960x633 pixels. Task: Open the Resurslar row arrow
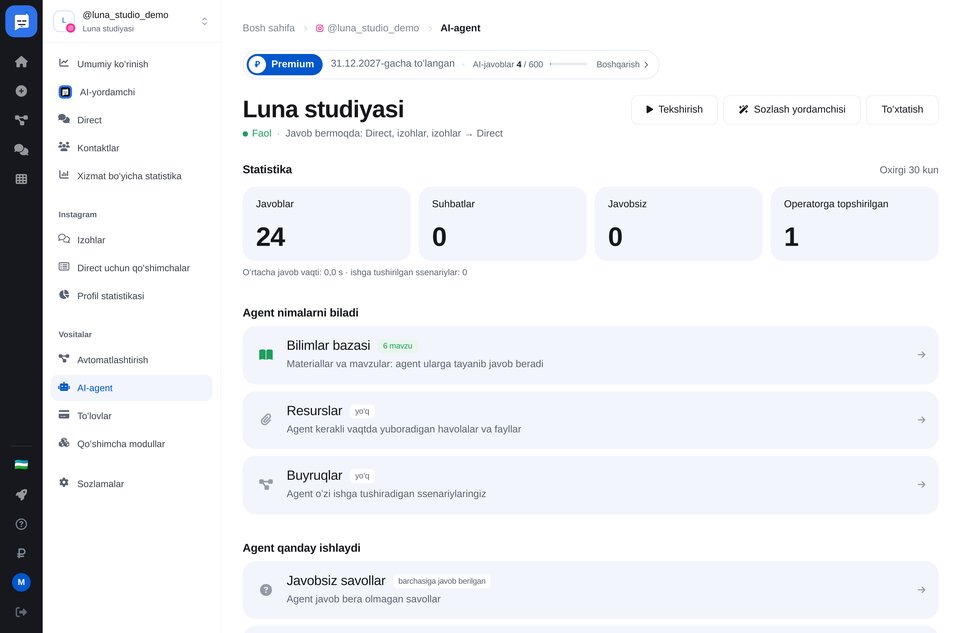921,420
